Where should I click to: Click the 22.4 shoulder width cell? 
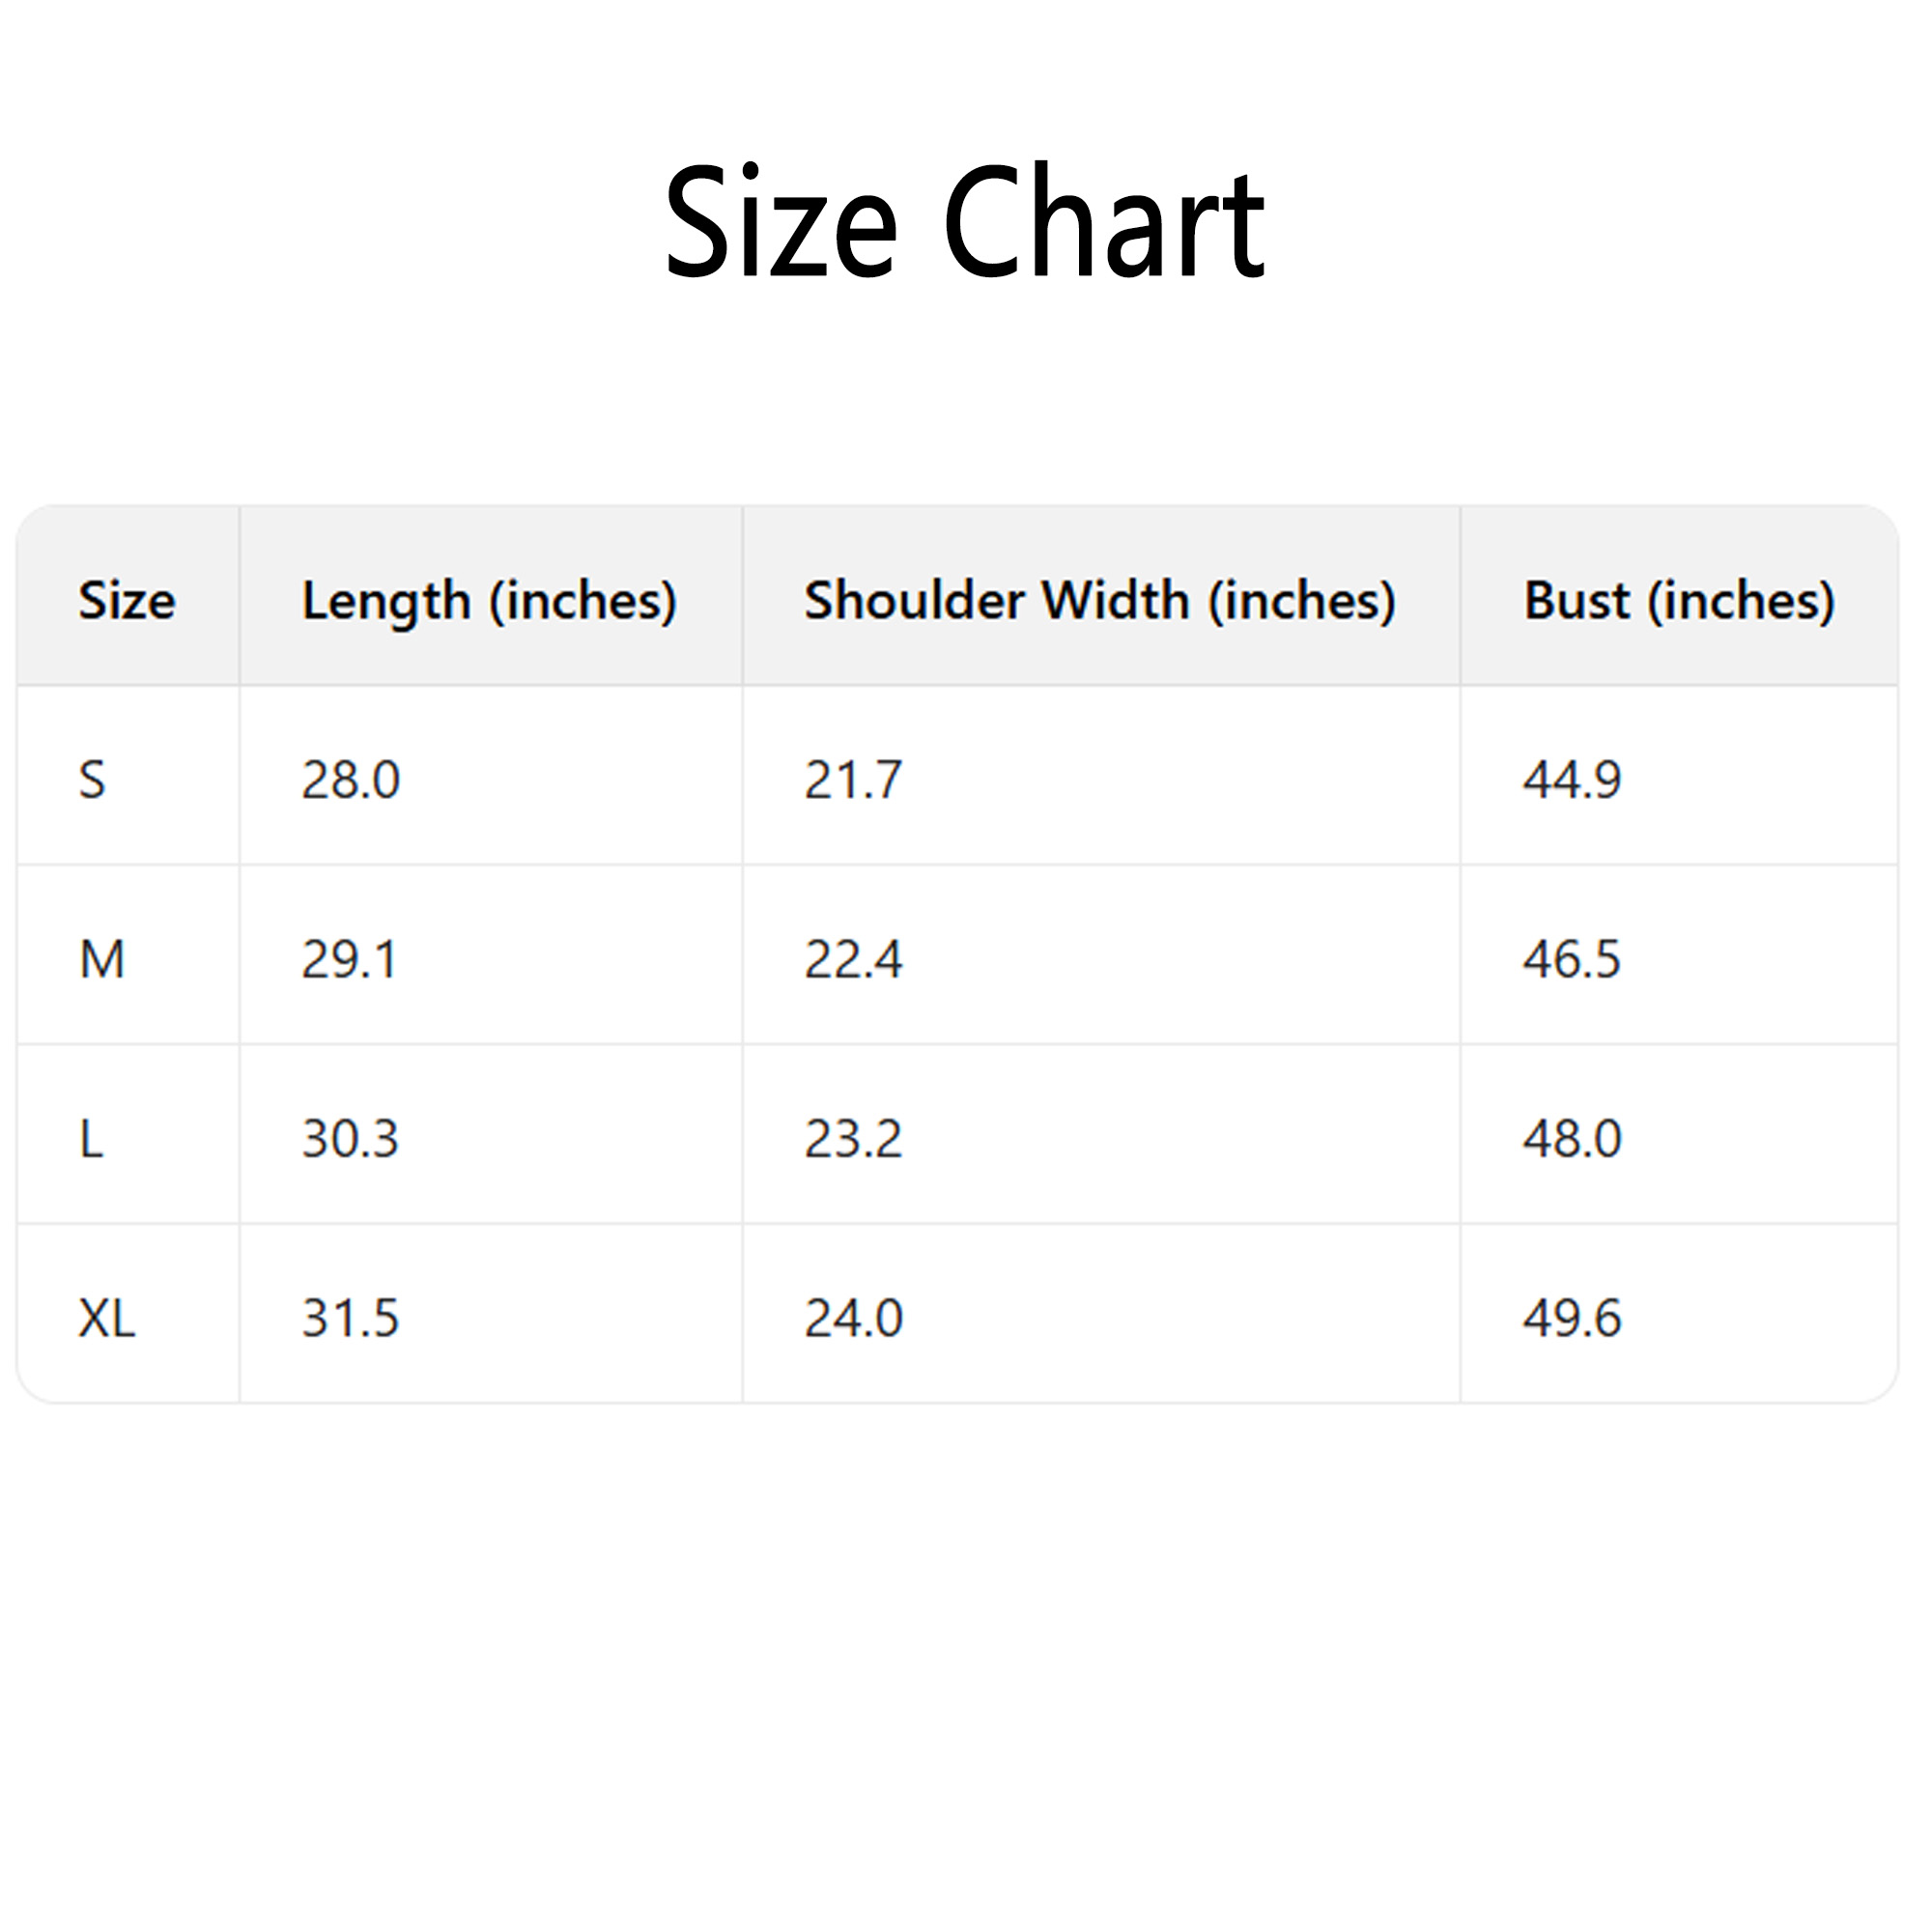853,960
